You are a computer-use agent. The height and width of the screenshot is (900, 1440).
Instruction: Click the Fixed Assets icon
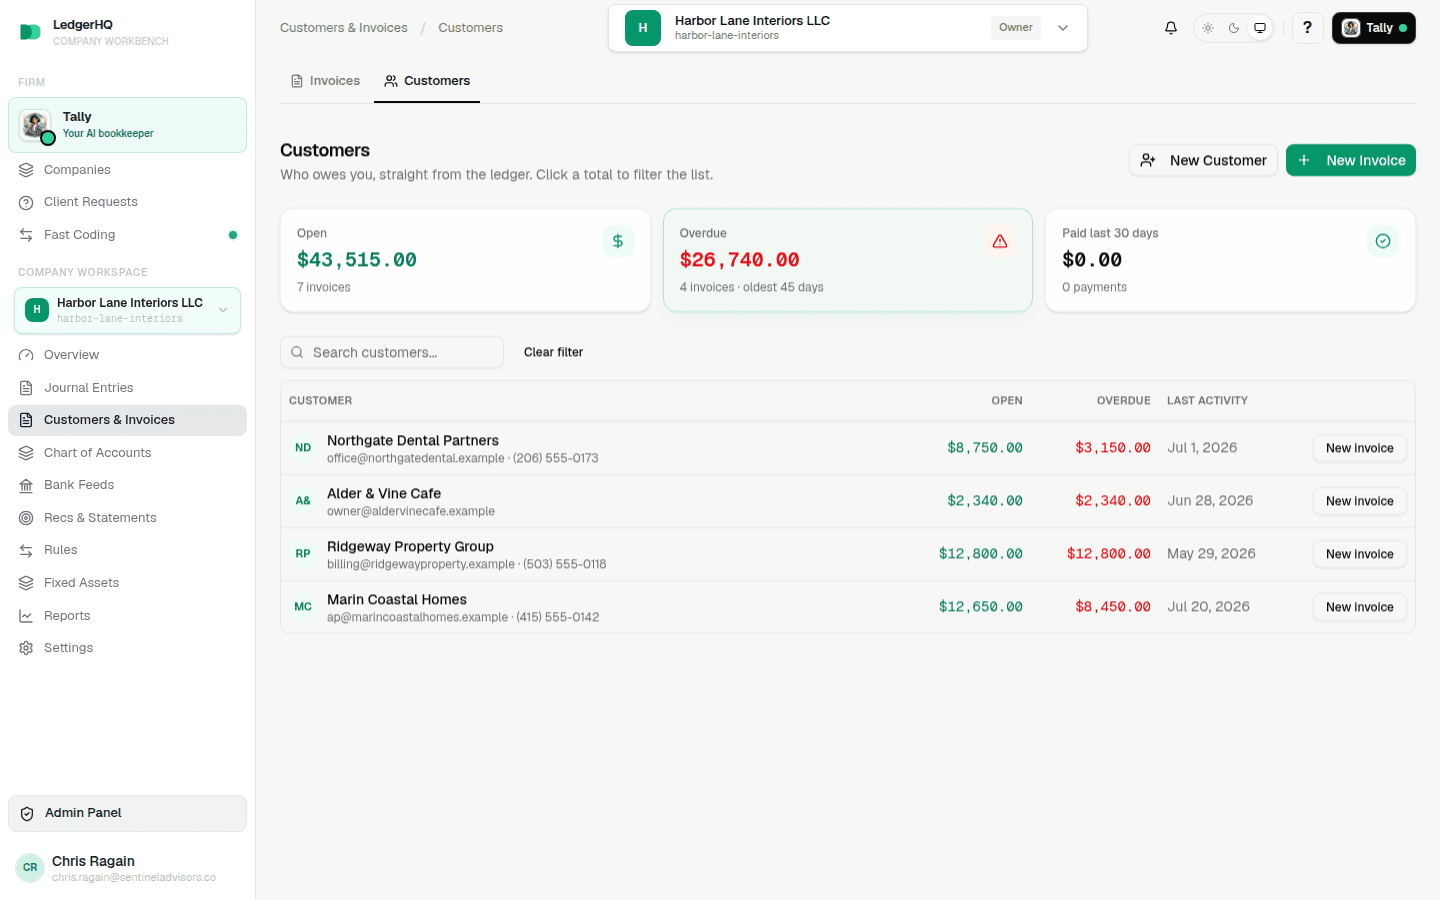point(26,583)
